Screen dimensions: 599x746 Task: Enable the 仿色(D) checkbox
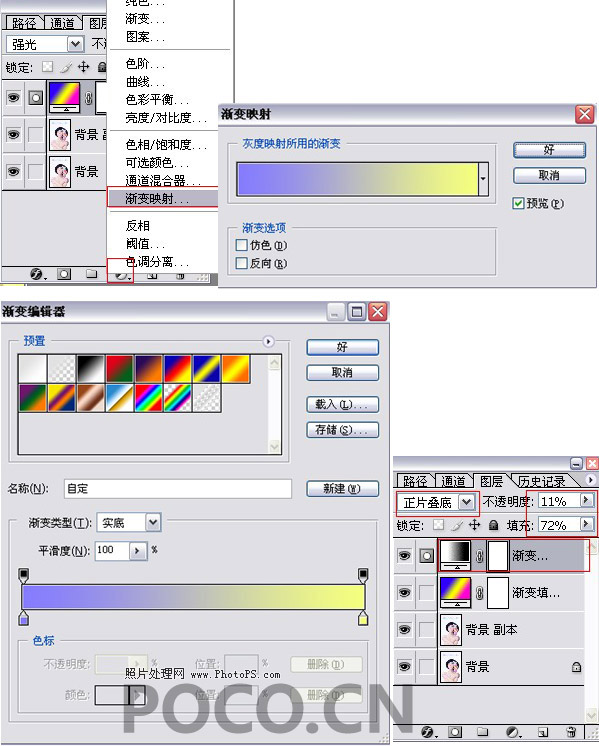[242, 245]
